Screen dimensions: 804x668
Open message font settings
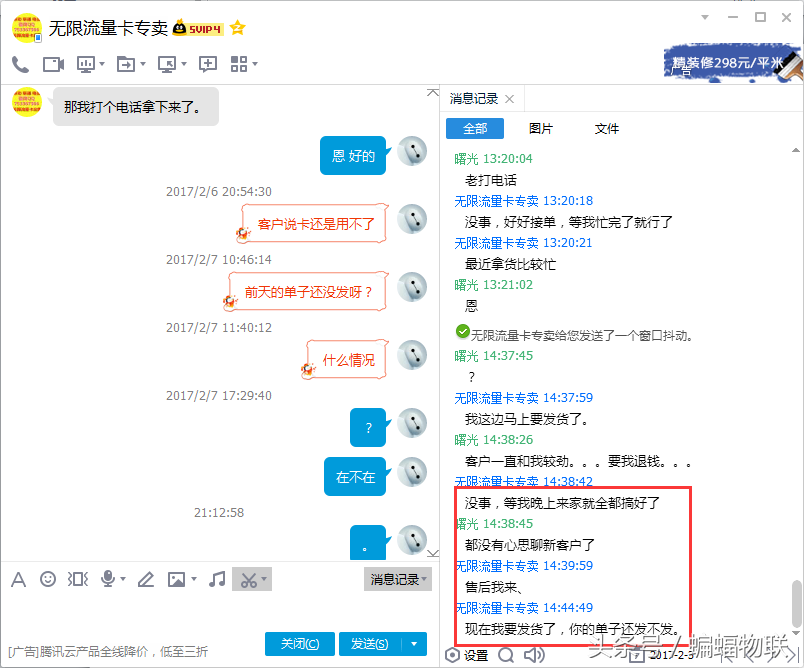[18, 579]
